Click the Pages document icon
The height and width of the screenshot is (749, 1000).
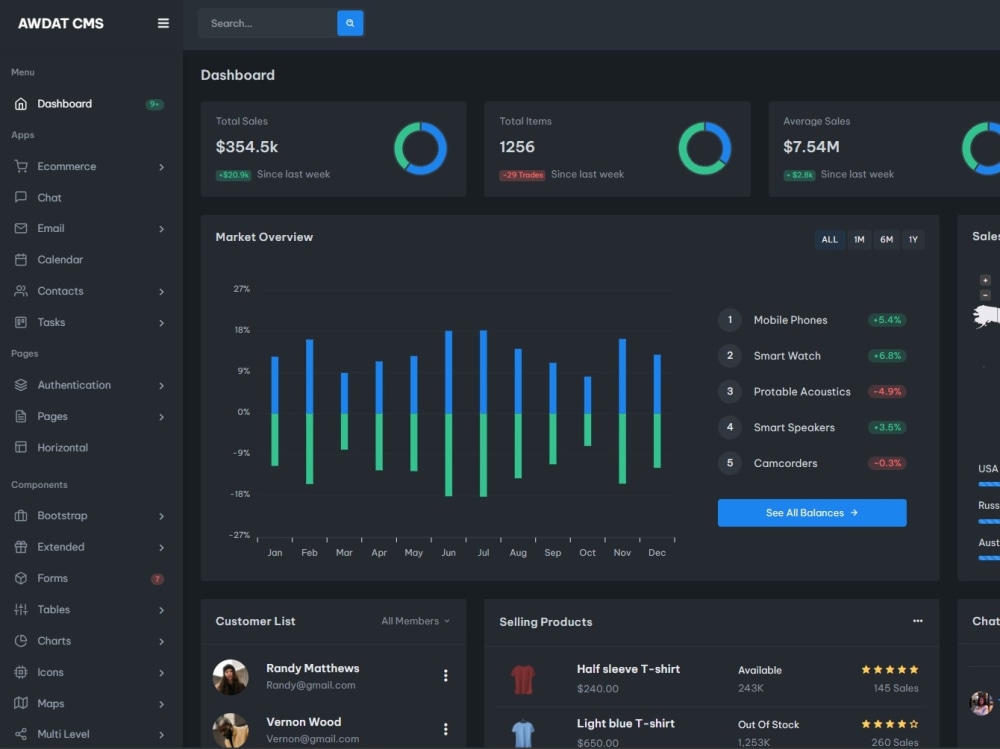click(21, 416)
